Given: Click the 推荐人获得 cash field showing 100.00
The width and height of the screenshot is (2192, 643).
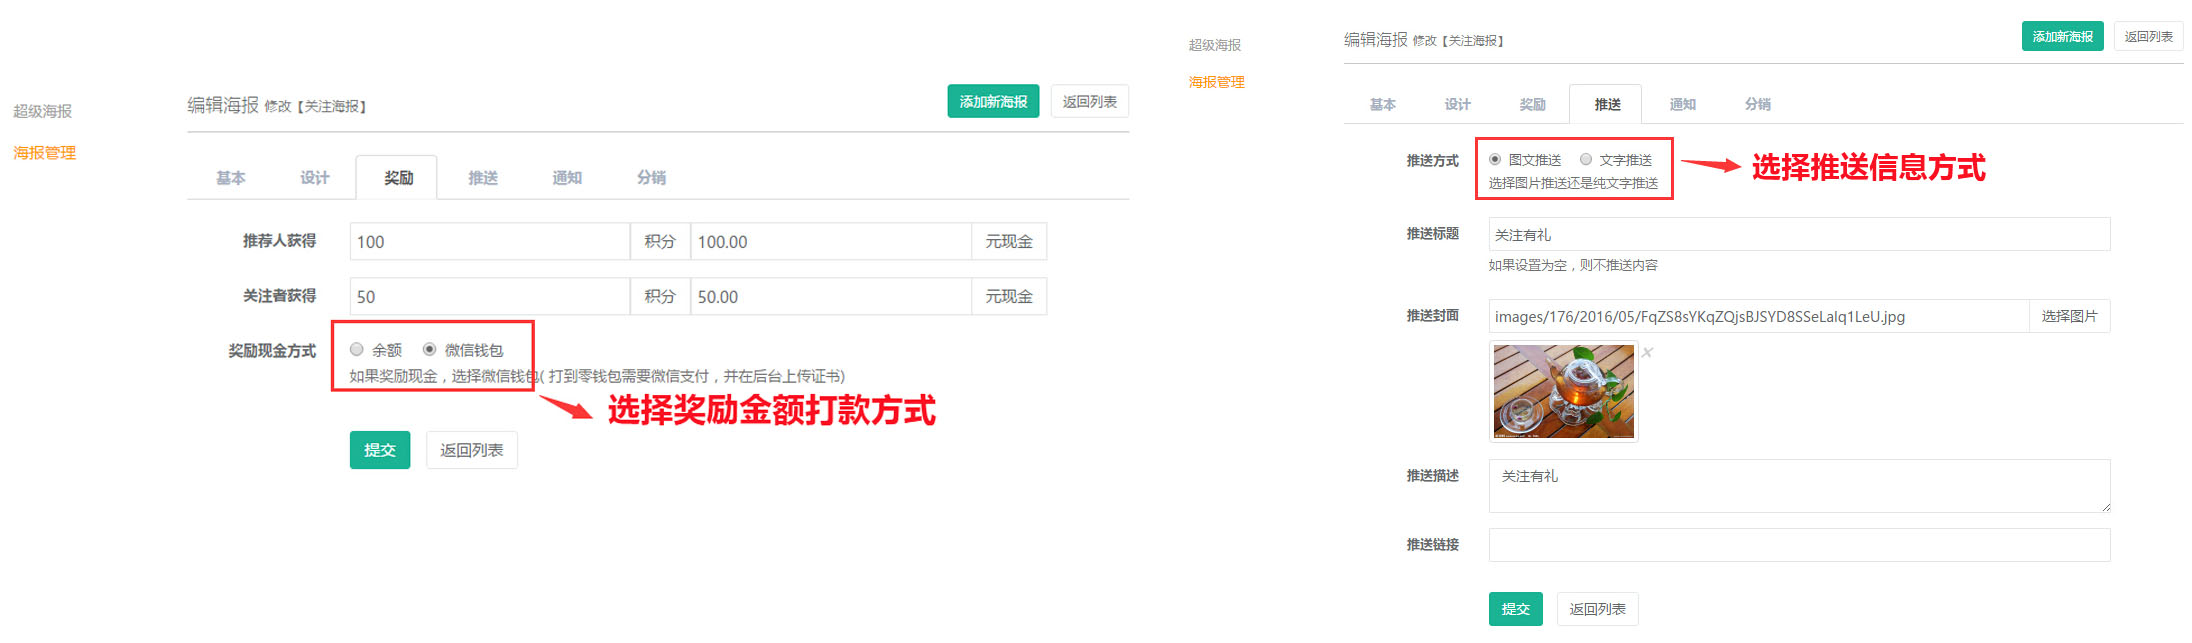Looking at the screenshot, I should [830, 242].
